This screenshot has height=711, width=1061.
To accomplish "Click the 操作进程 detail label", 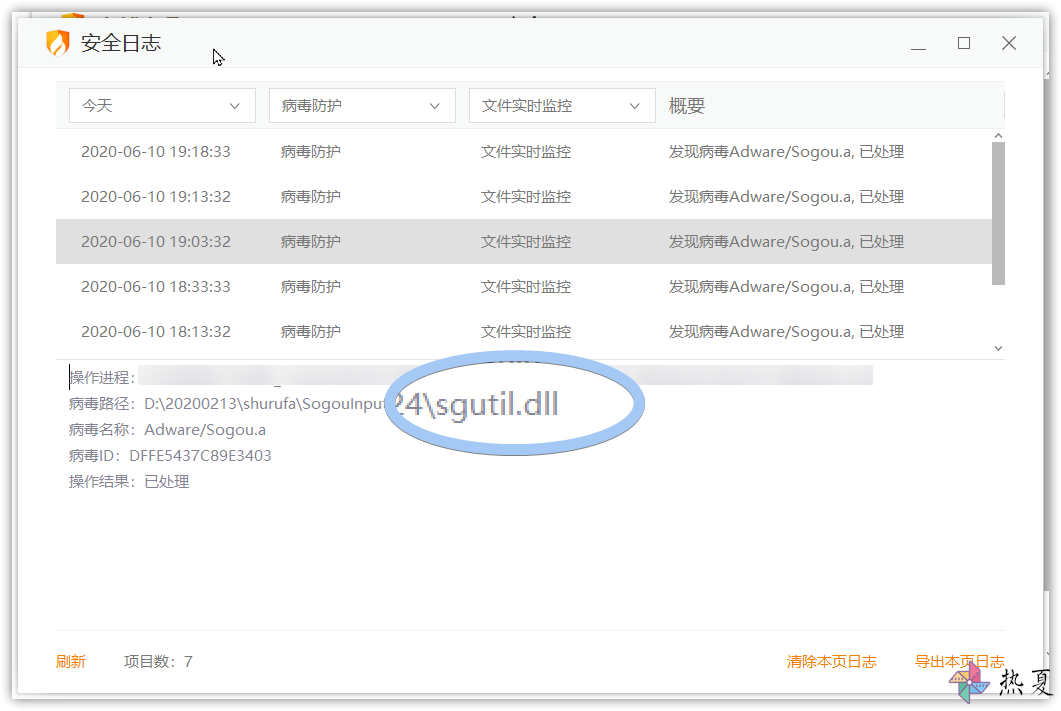I will (x=101, y=377).
